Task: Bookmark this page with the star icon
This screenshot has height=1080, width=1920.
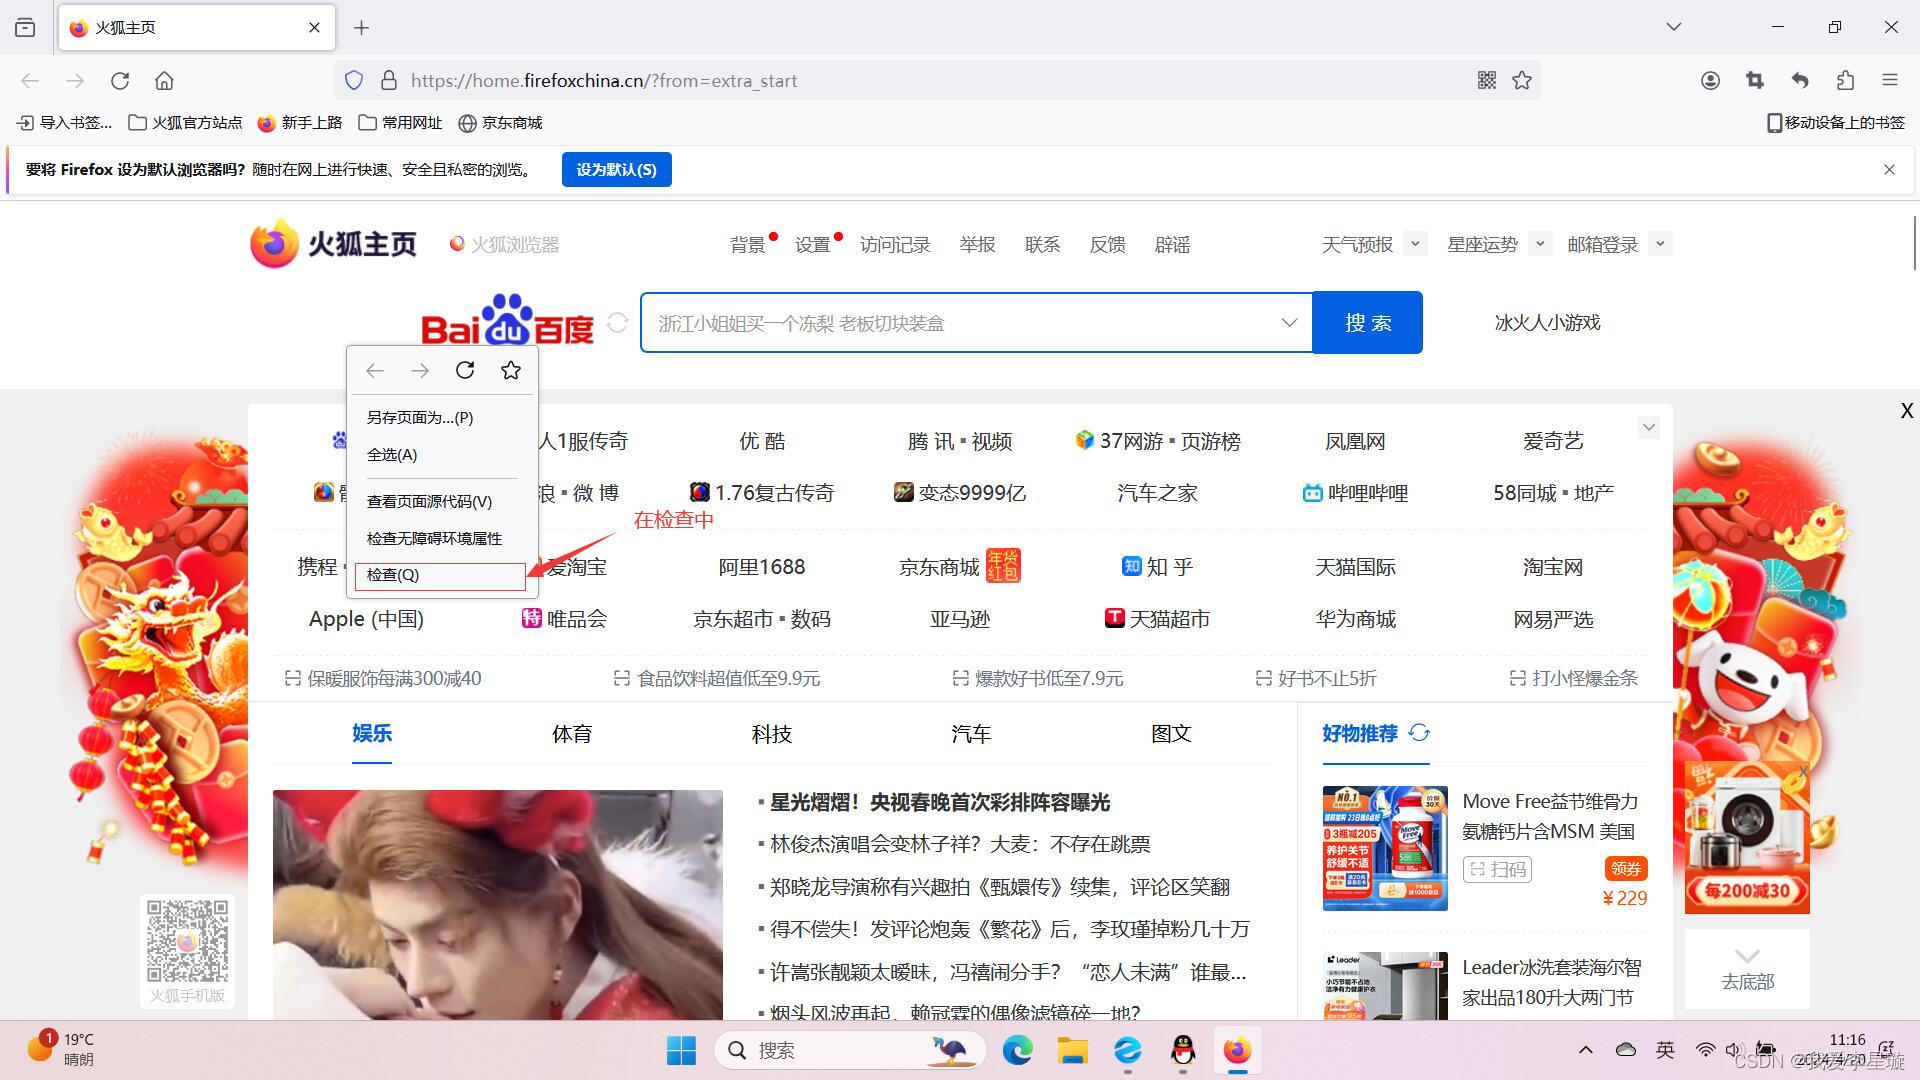Action: point(1522,81)
